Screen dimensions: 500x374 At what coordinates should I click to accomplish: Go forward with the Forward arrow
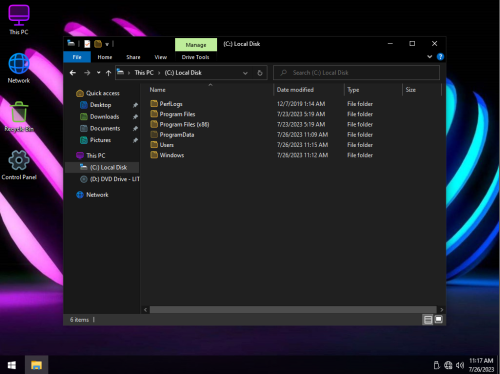coord(87,73)
